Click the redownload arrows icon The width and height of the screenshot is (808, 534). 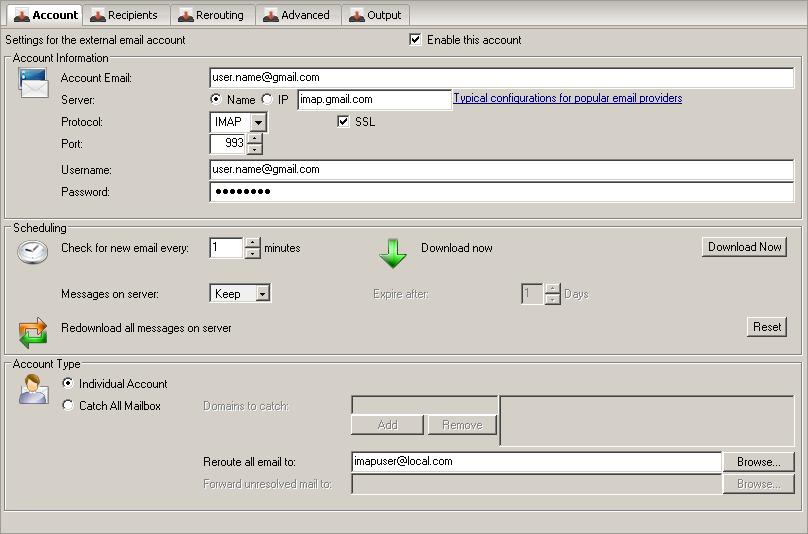tap(33, 330)
